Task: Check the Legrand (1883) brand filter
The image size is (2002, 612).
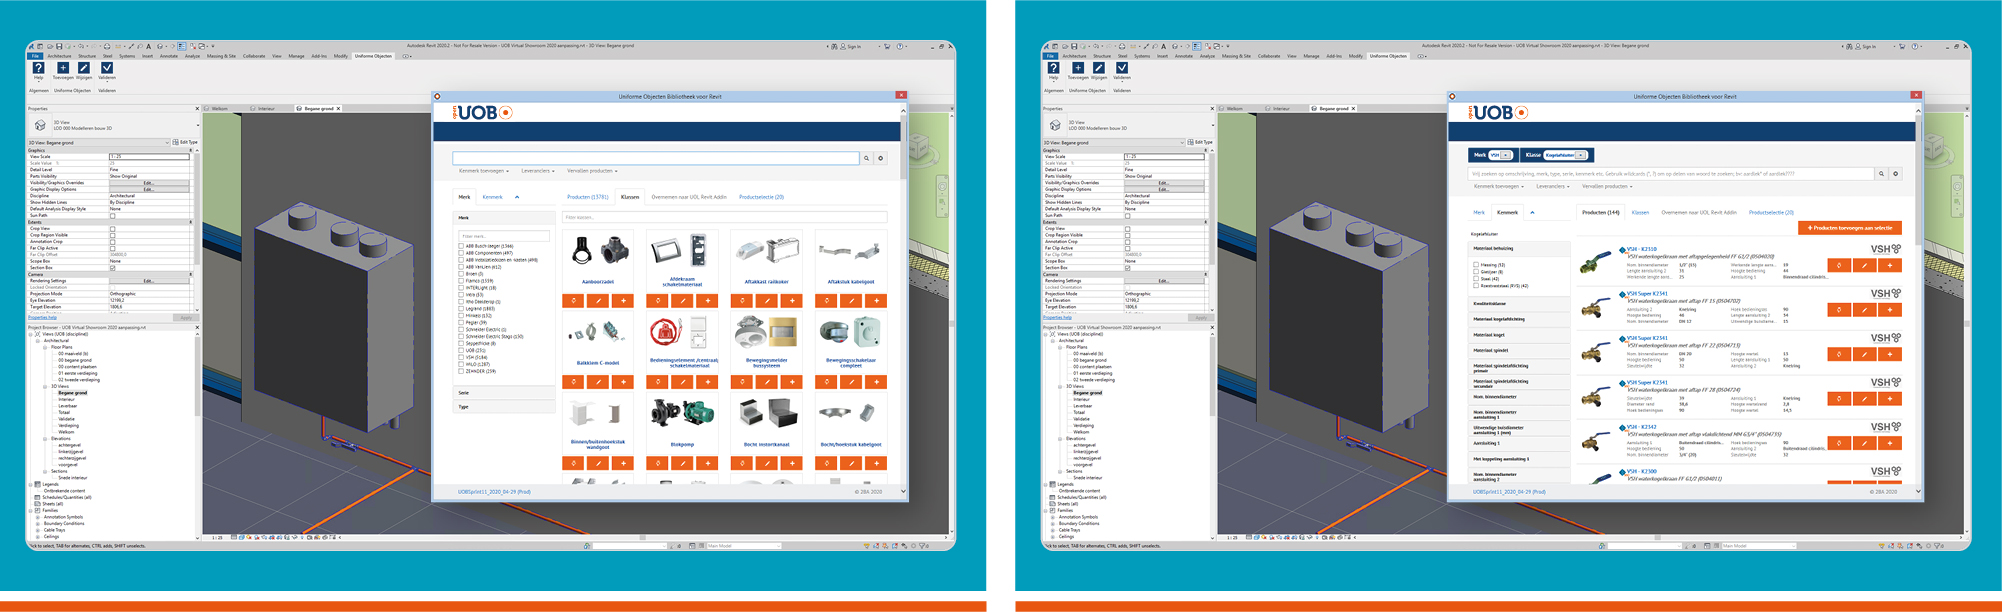Action: (x=461, y=309)
